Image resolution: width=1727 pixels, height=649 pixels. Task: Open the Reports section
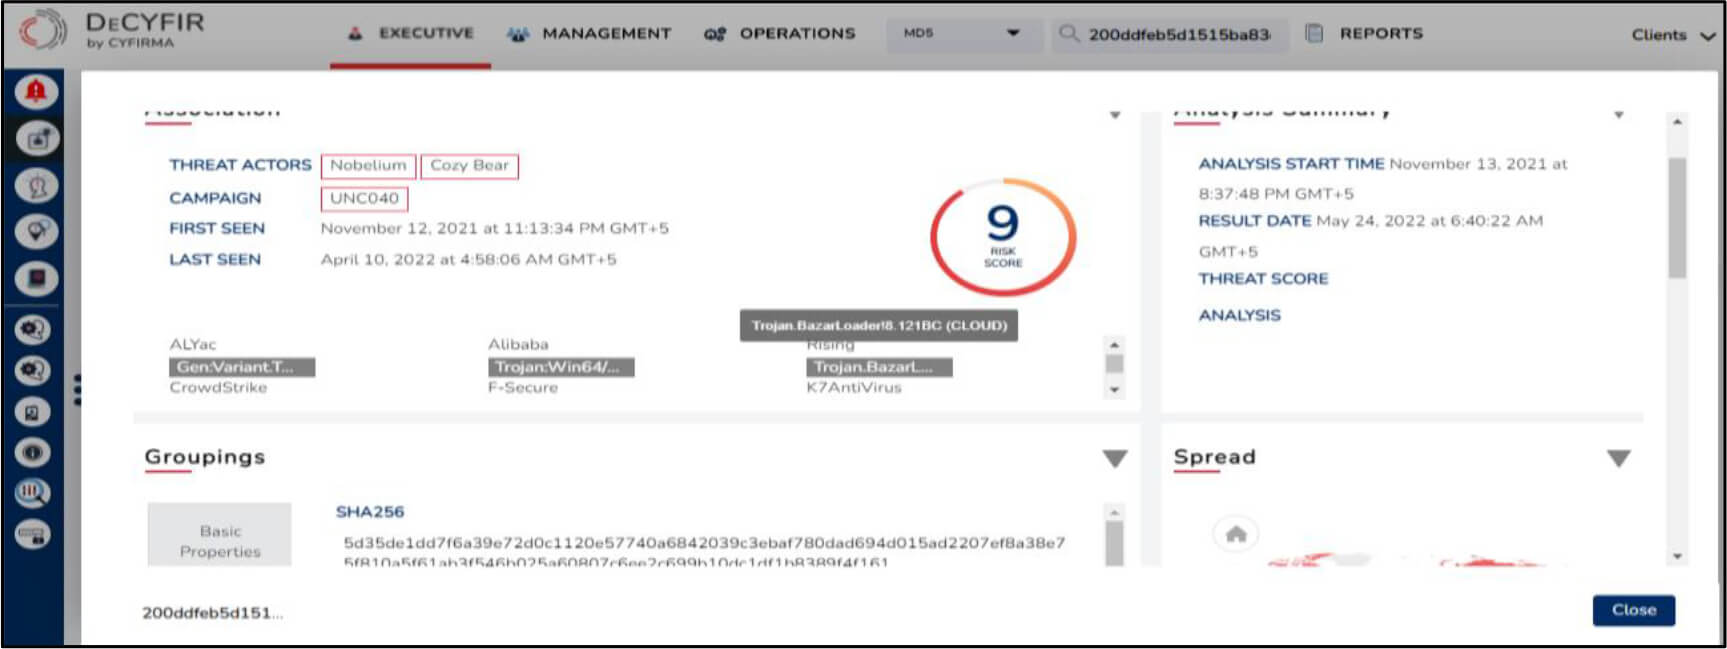click(1381, 33)
